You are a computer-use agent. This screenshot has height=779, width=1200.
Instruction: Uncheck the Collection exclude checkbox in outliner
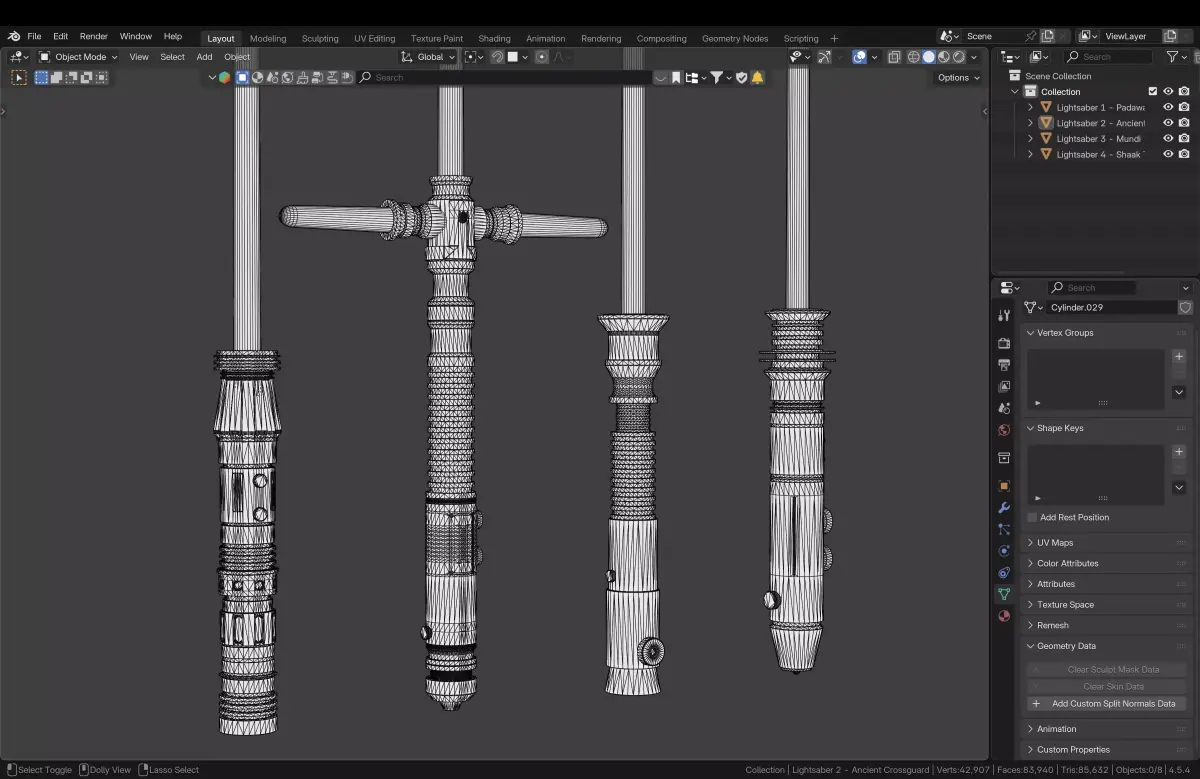click(1152, 92)
